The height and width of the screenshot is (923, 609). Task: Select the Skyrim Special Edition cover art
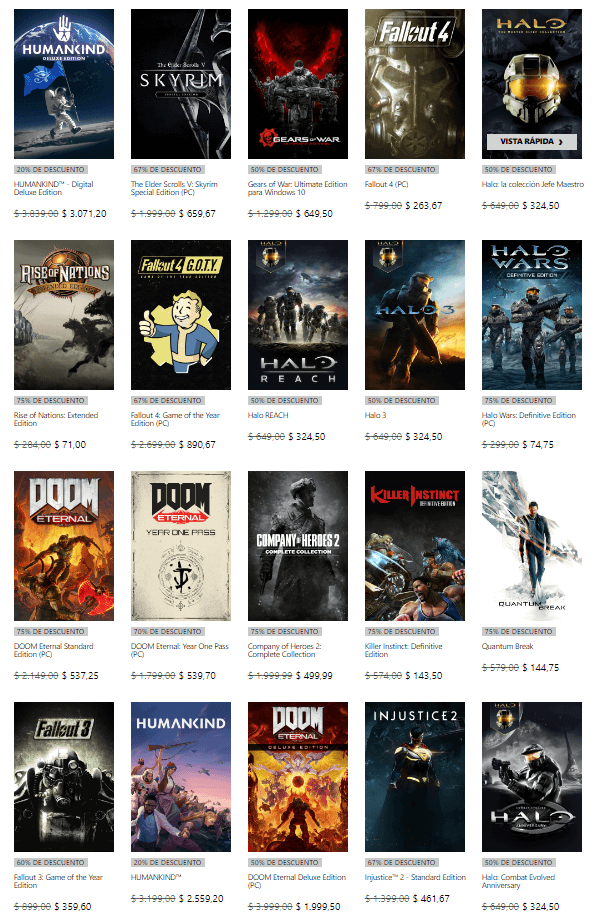click(181, 84)
